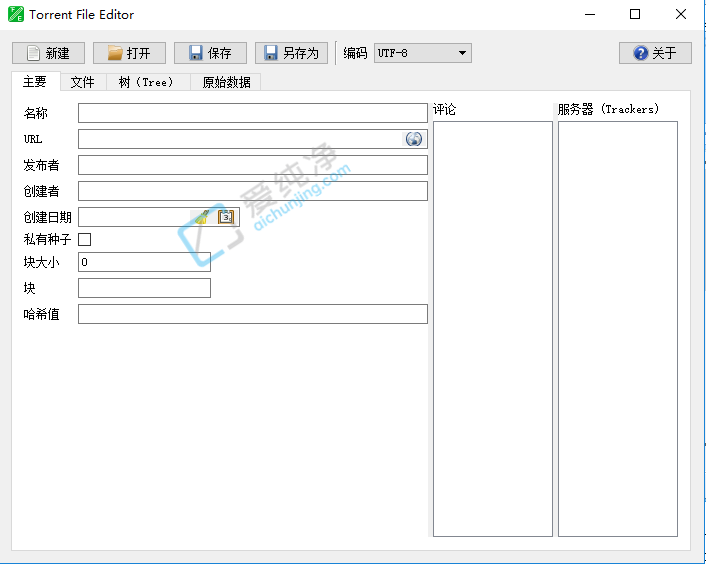The width and height of the screenshot is (706, 564).
Task: Click inside the 服务器 (Trackers) text area
Action: (x=618, y=329)
